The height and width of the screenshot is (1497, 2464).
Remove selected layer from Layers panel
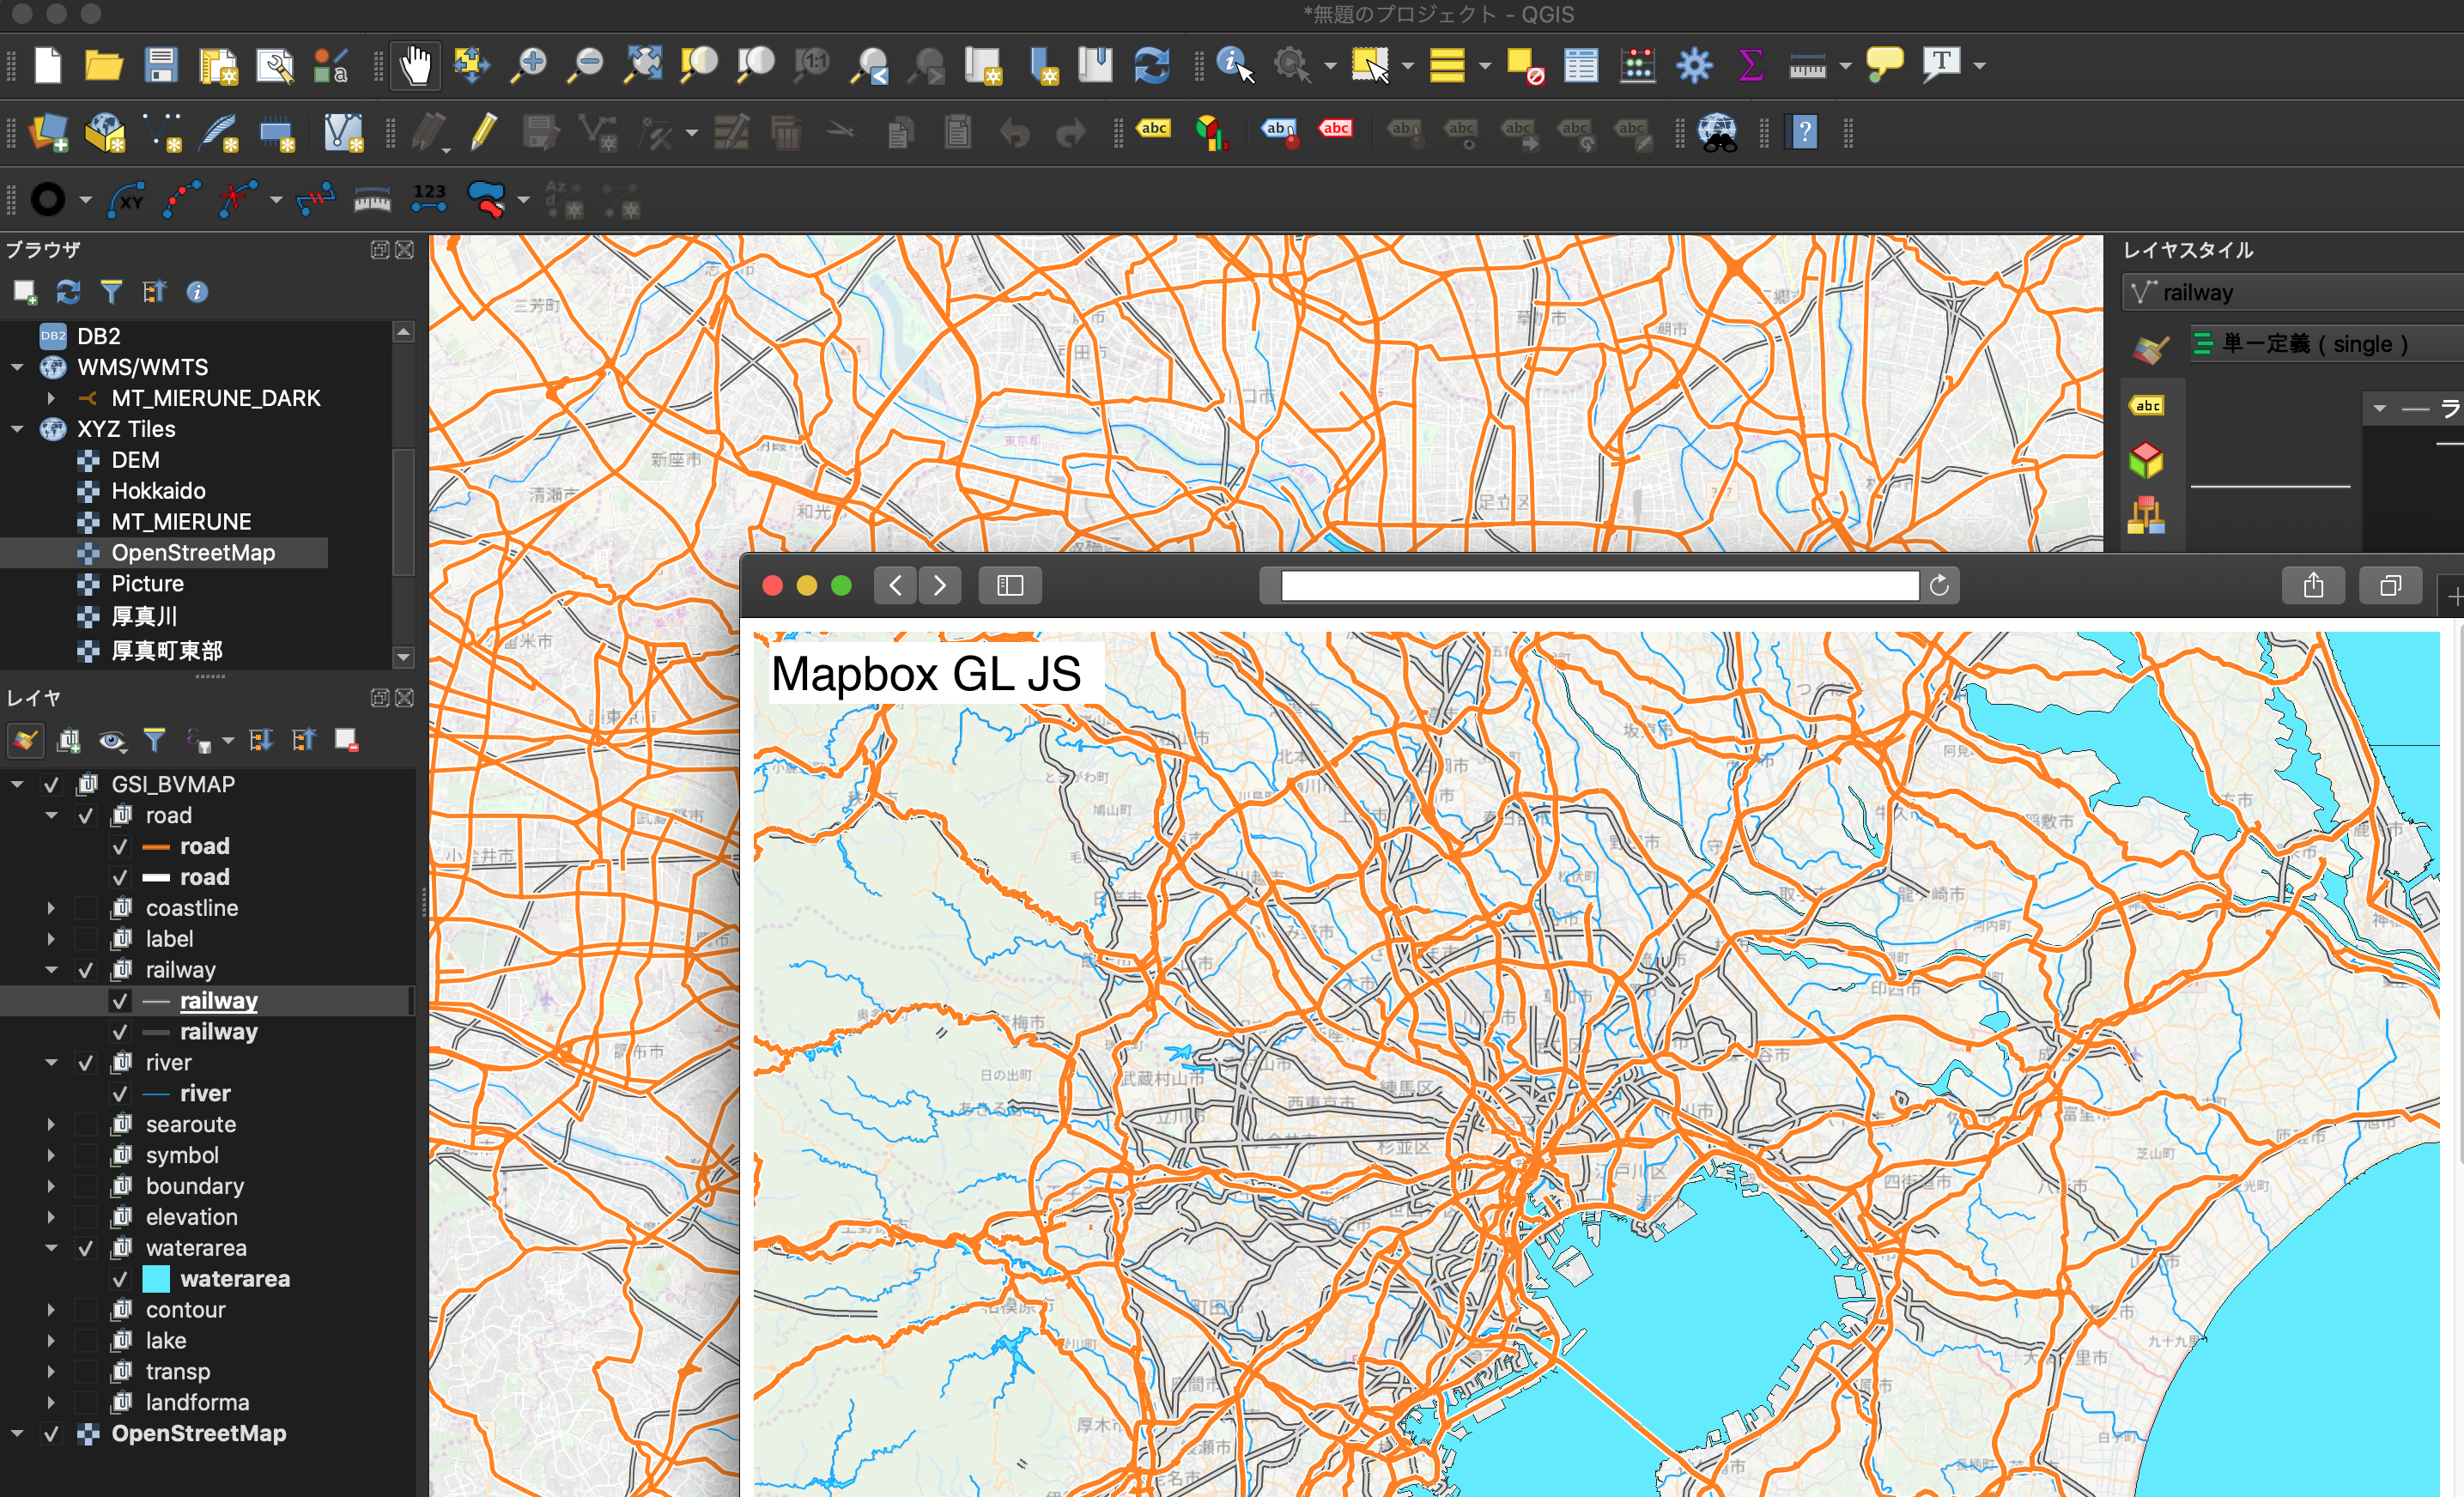point(346,741)
